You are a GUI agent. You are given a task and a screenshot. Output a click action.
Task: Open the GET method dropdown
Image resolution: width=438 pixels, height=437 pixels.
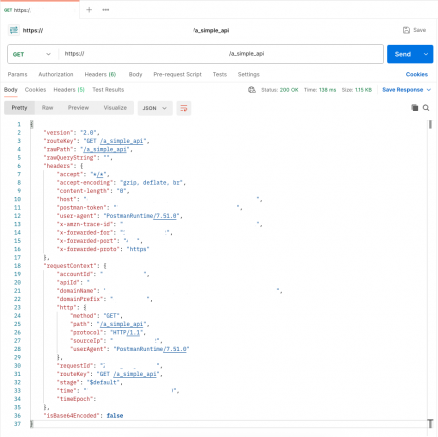tap(32, 54)
